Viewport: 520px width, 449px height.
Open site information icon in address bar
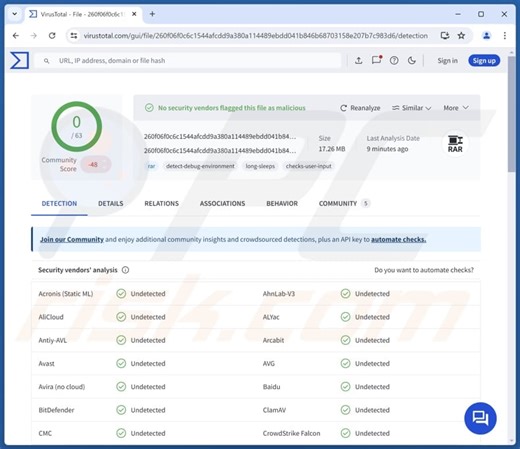[74, 36]
